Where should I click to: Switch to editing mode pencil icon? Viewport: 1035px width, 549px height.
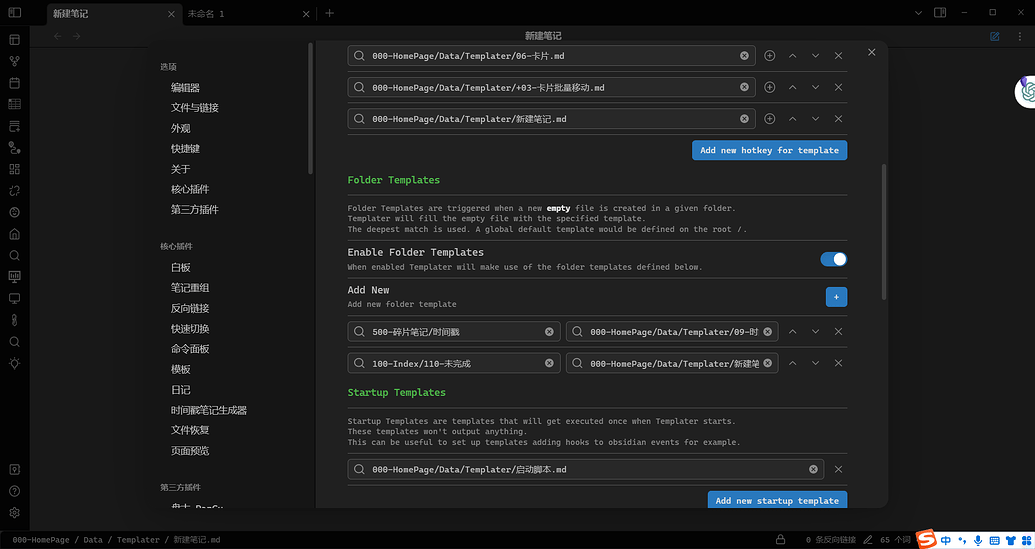pos(995,36)
